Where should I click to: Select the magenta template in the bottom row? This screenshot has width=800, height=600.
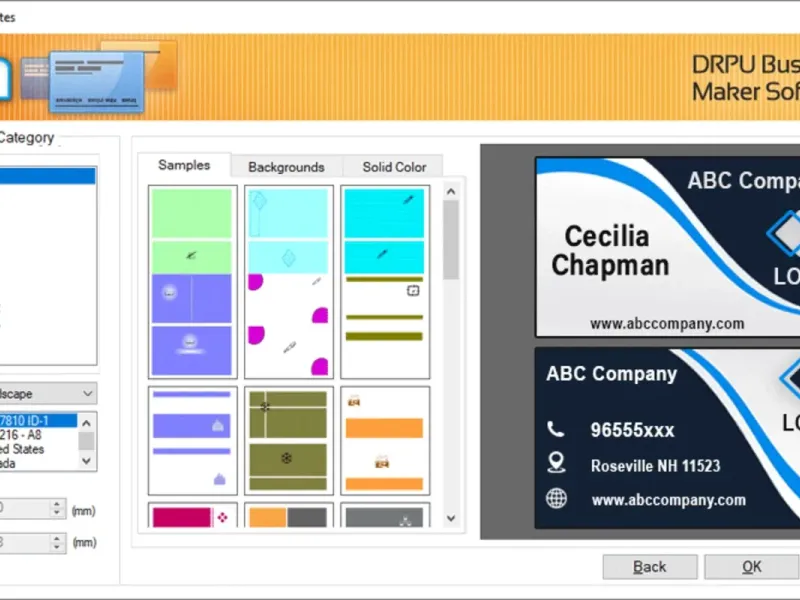click(x=192, y=515)
